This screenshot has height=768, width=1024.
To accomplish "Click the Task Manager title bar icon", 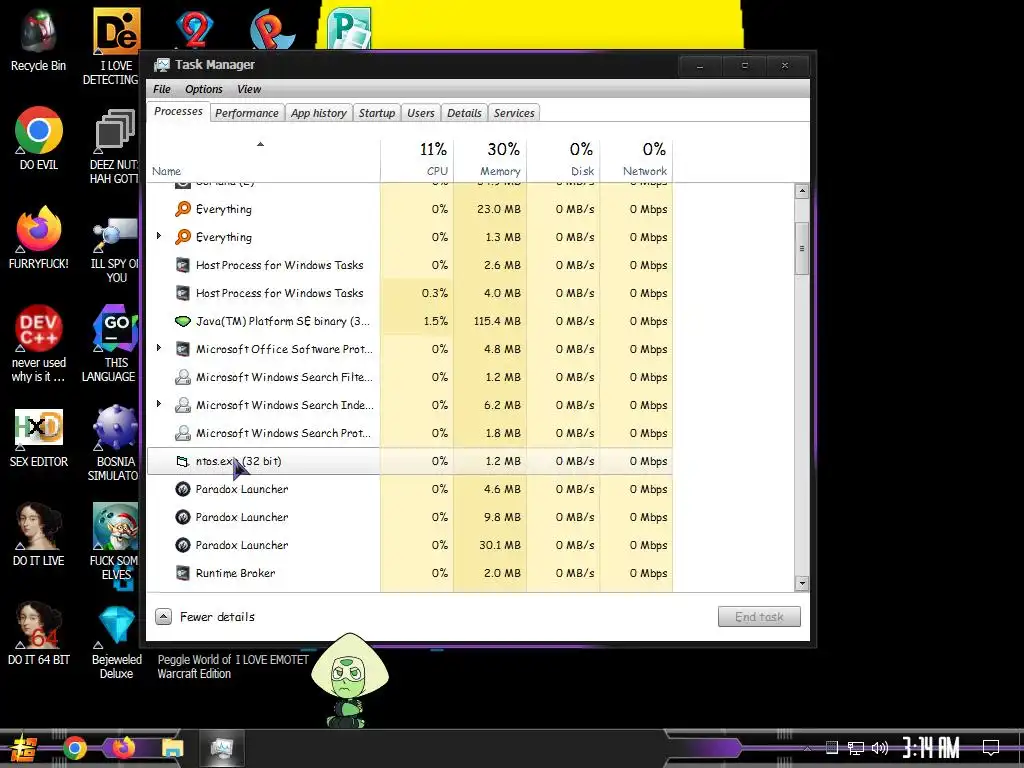I will point(161,65).
